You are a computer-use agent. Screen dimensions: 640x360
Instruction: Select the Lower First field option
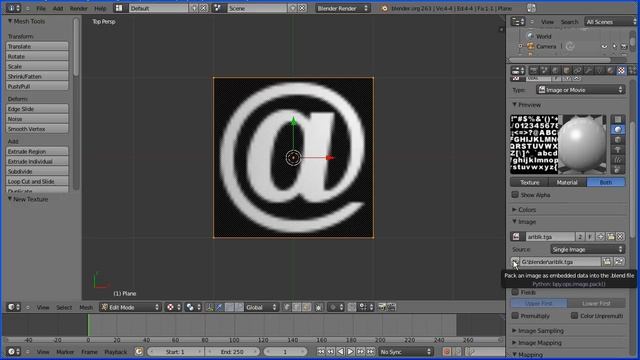coord(596,303)
